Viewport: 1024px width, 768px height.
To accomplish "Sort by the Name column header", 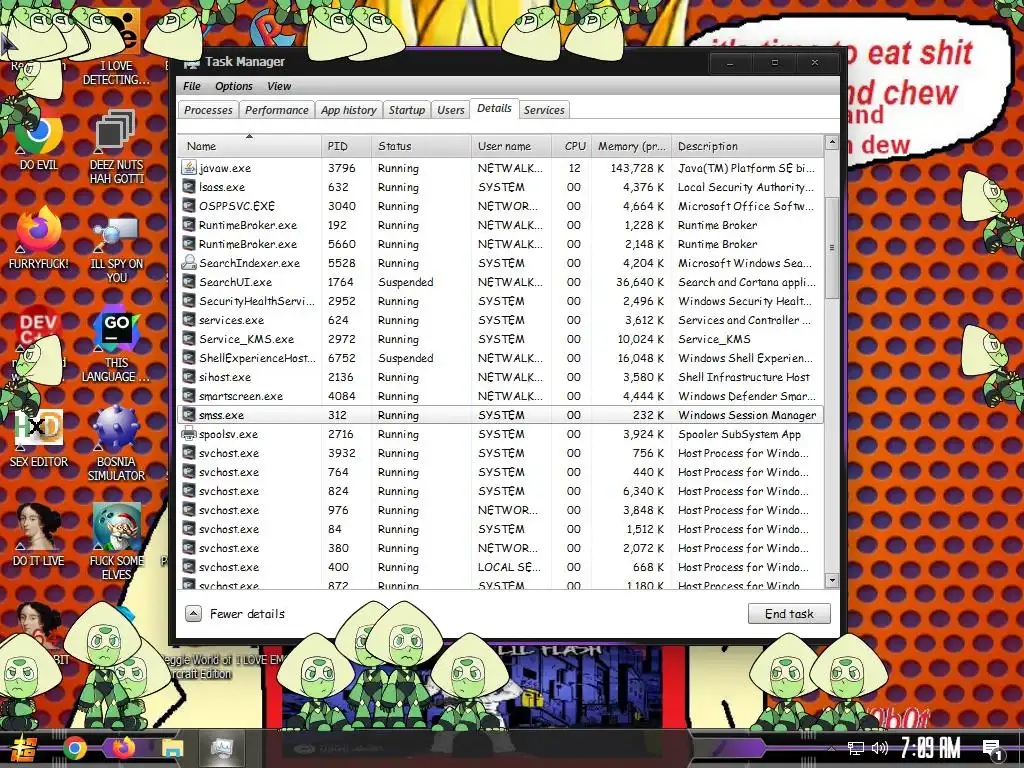I will click(249, 146).
